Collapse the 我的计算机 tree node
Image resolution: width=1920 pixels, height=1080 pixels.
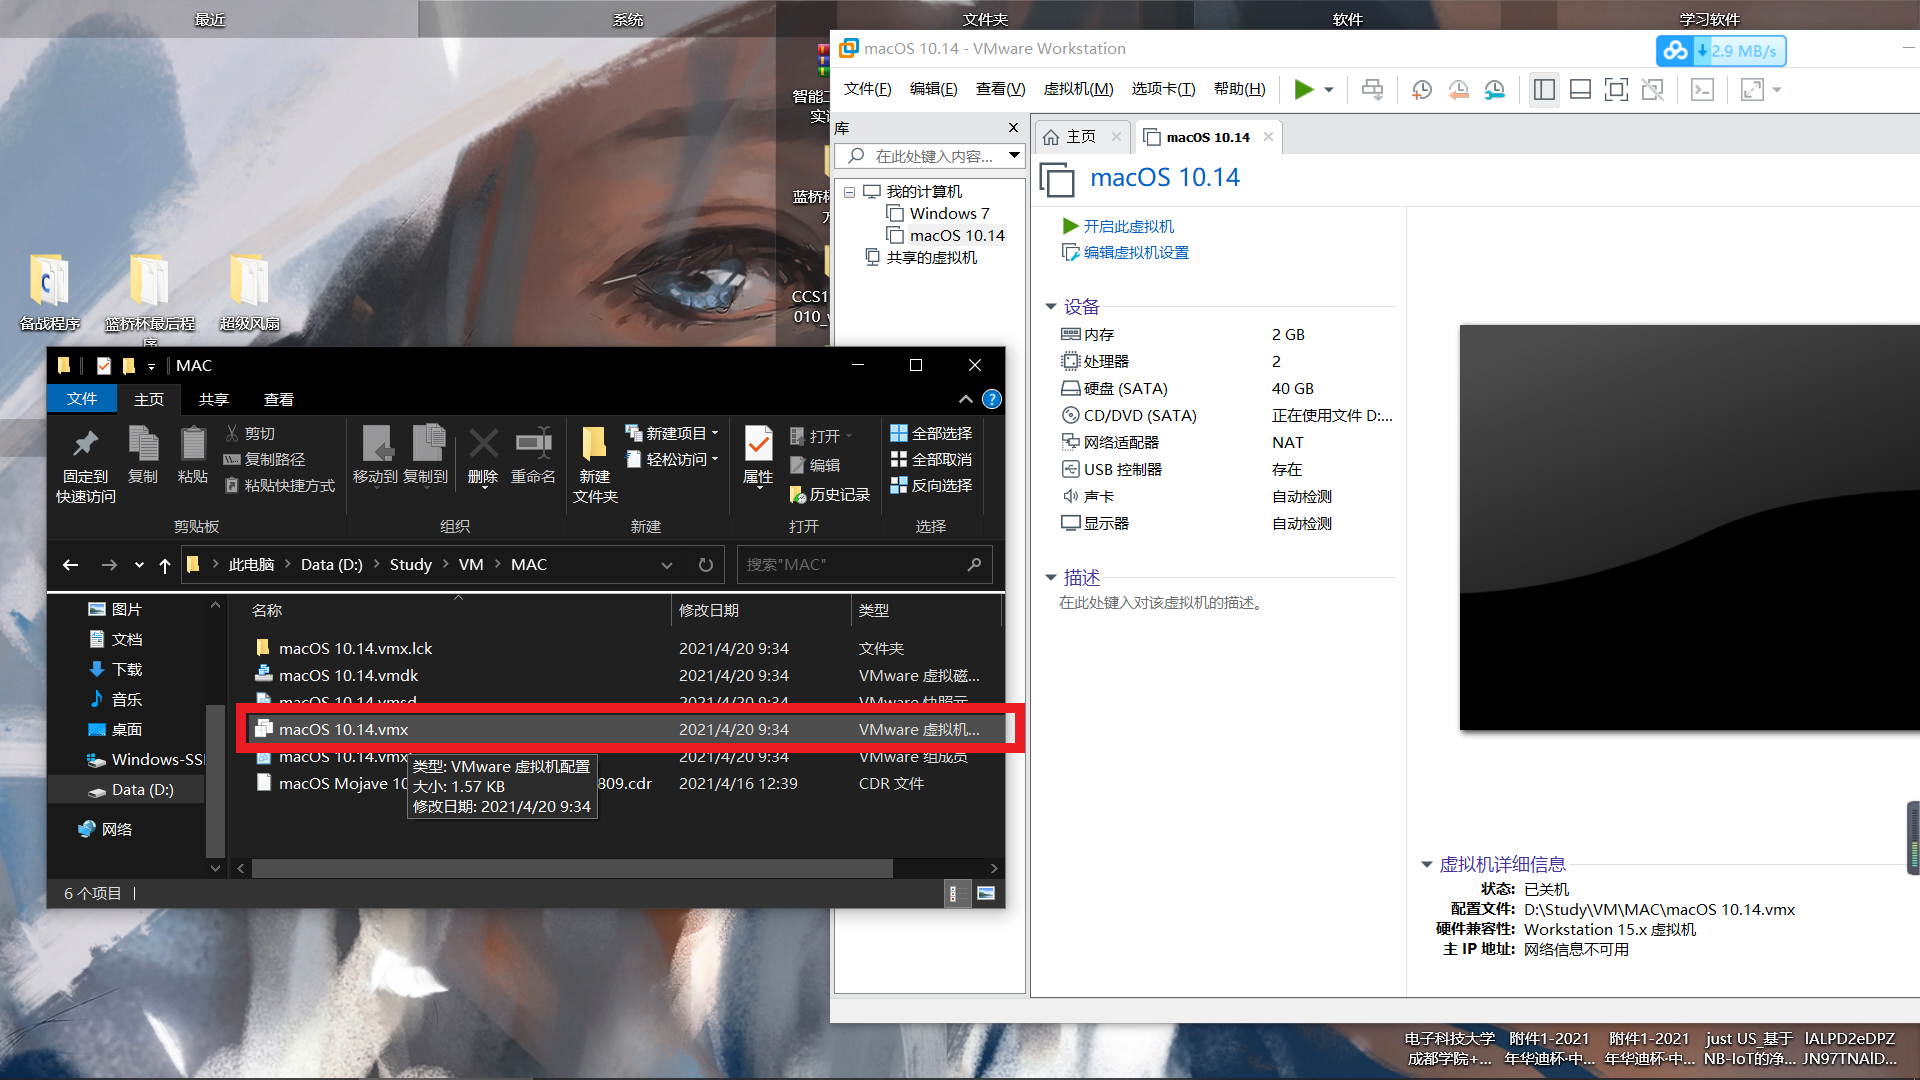click(849, 192)
